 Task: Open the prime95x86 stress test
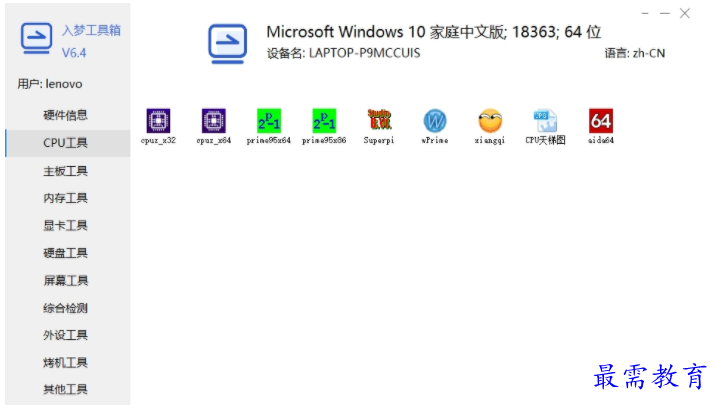click(x=324, y=126)
